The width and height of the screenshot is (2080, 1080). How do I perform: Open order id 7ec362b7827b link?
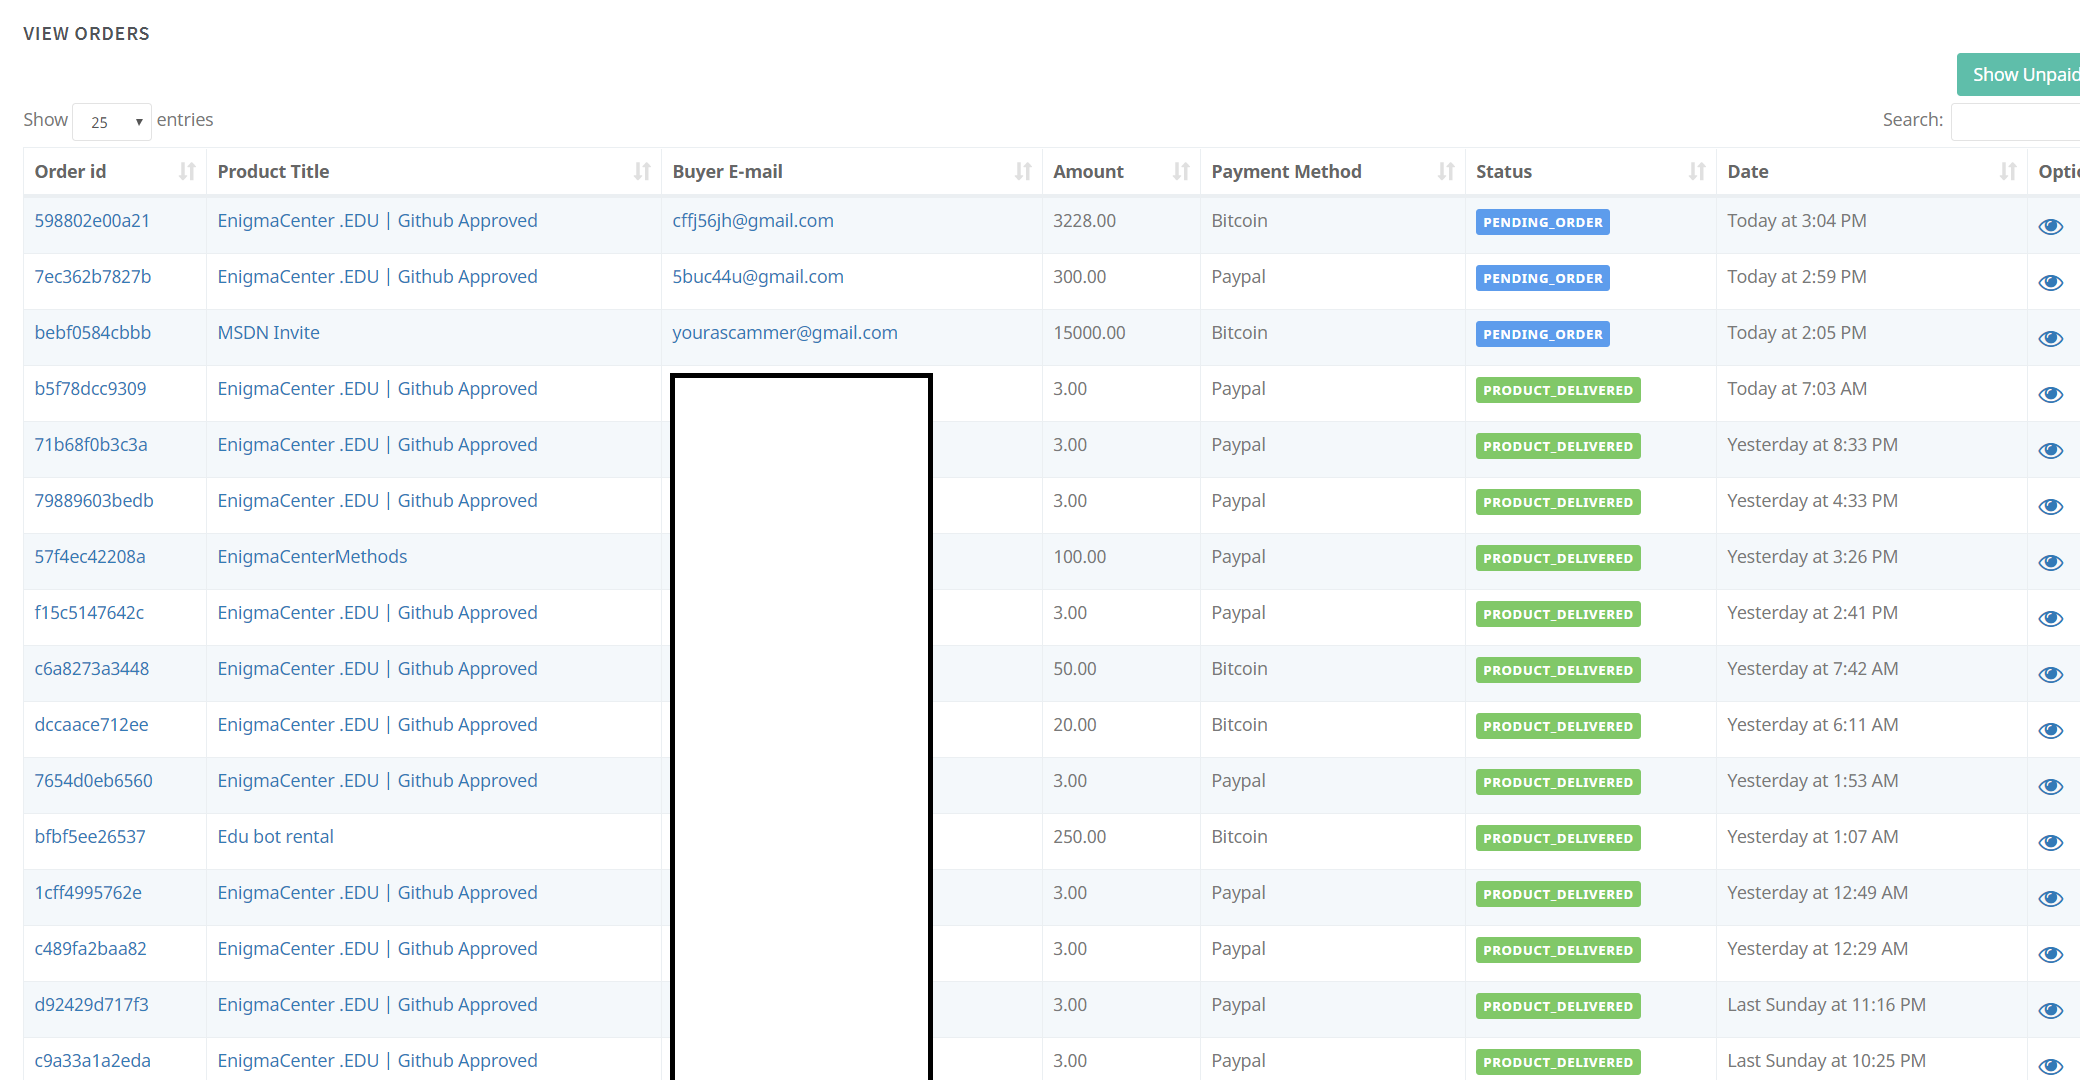(93, 277)
